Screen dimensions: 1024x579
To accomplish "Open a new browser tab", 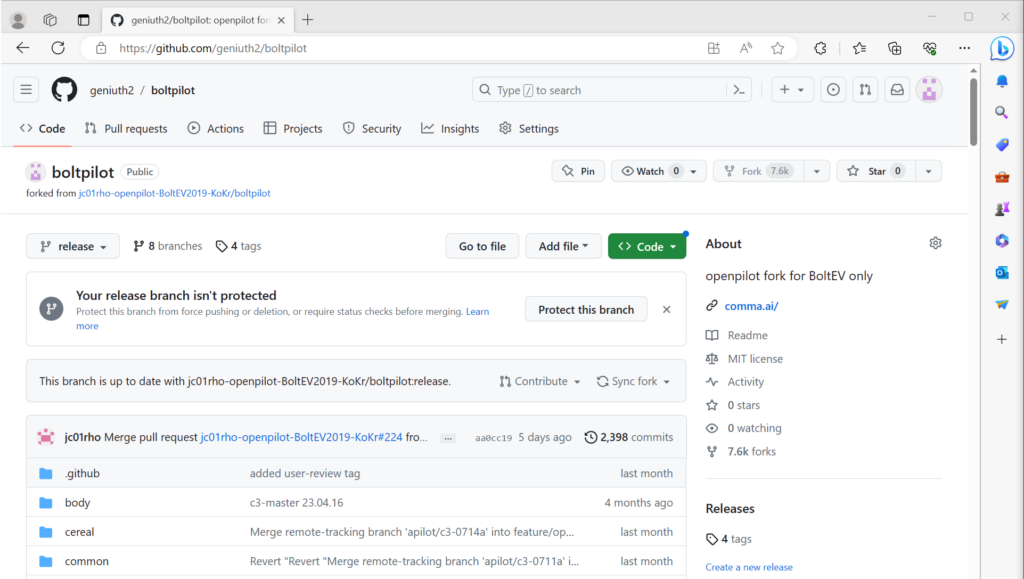I will point(308,20).
